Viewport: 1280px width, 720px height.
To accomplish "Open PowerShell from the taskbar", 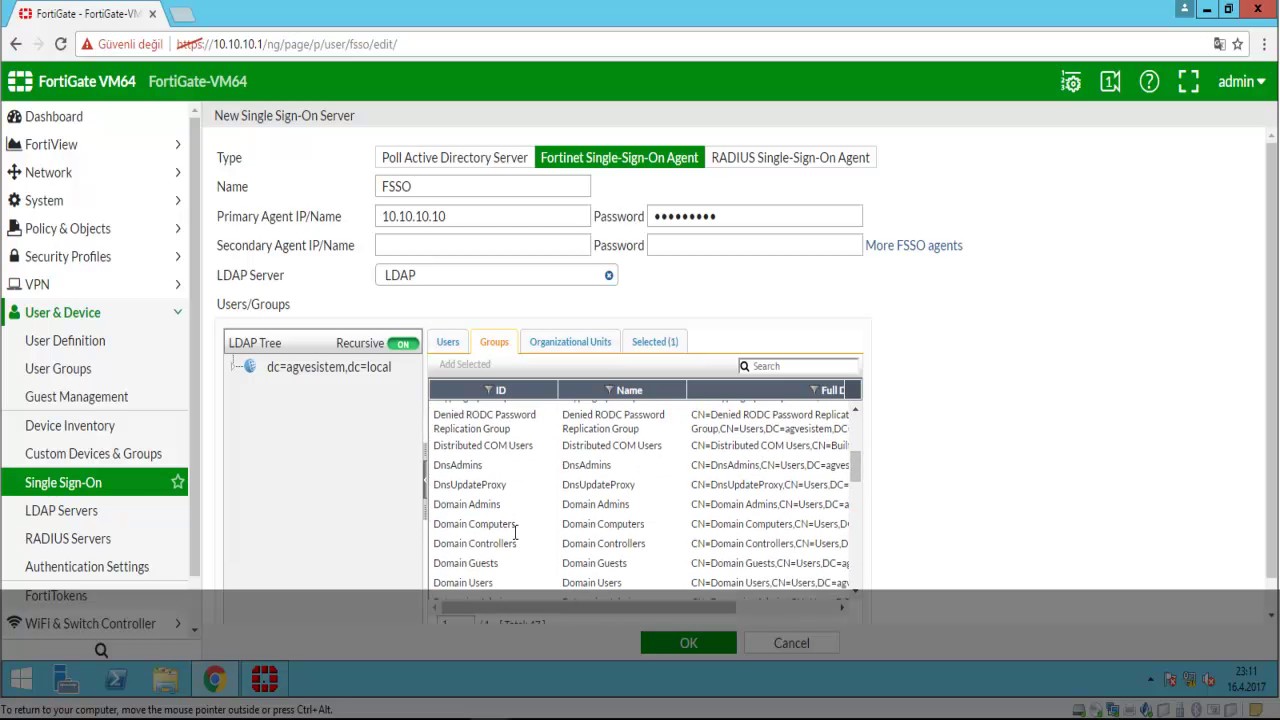I will (x=116, y=681).
